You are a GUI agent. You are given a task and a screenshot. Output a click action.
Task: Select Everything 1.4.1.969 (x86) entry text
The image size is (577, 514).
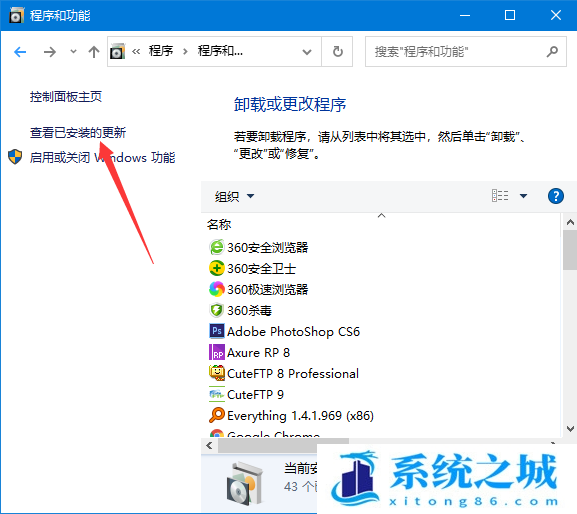(300, 416)
